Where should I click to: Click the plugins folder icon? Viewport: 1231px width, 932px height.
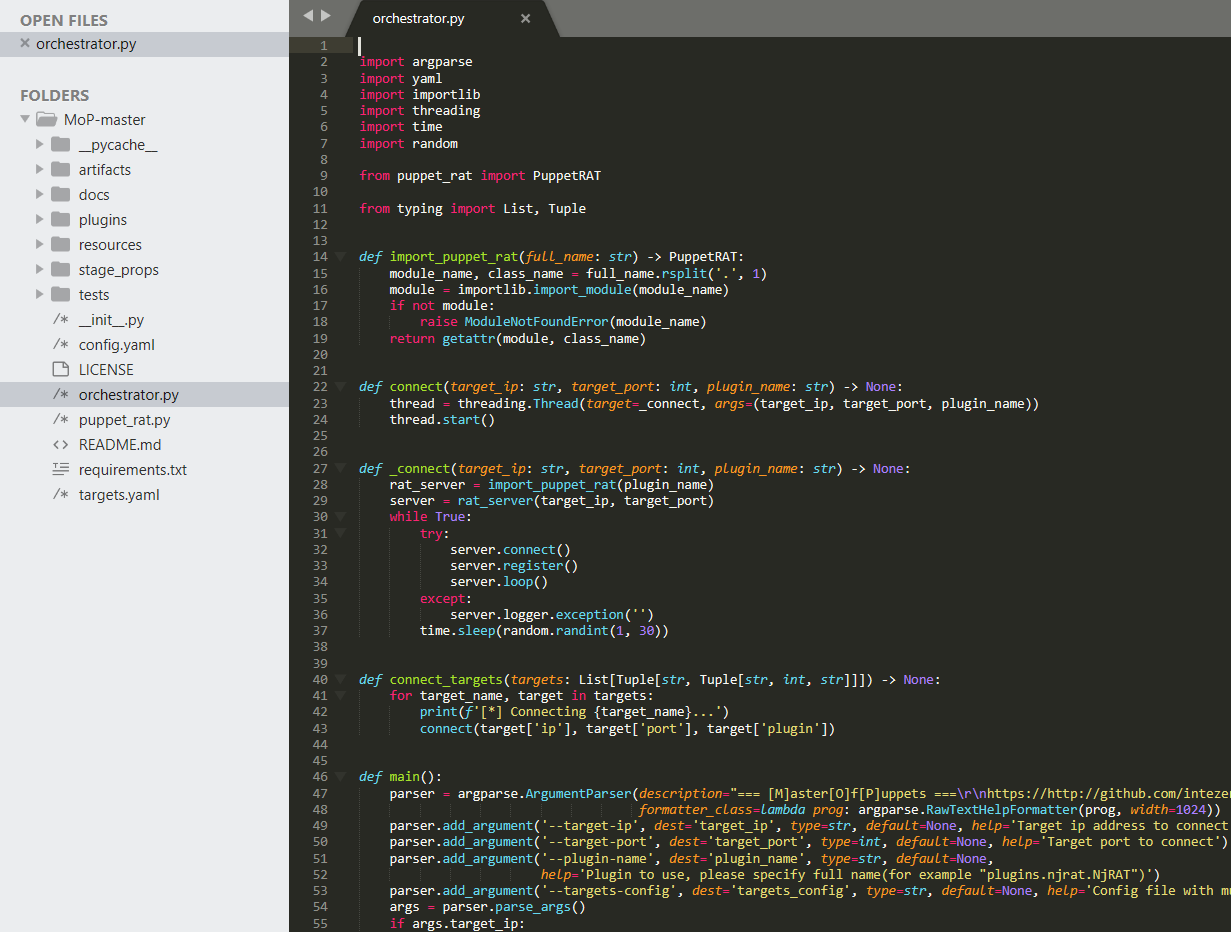tap(60, 220)
